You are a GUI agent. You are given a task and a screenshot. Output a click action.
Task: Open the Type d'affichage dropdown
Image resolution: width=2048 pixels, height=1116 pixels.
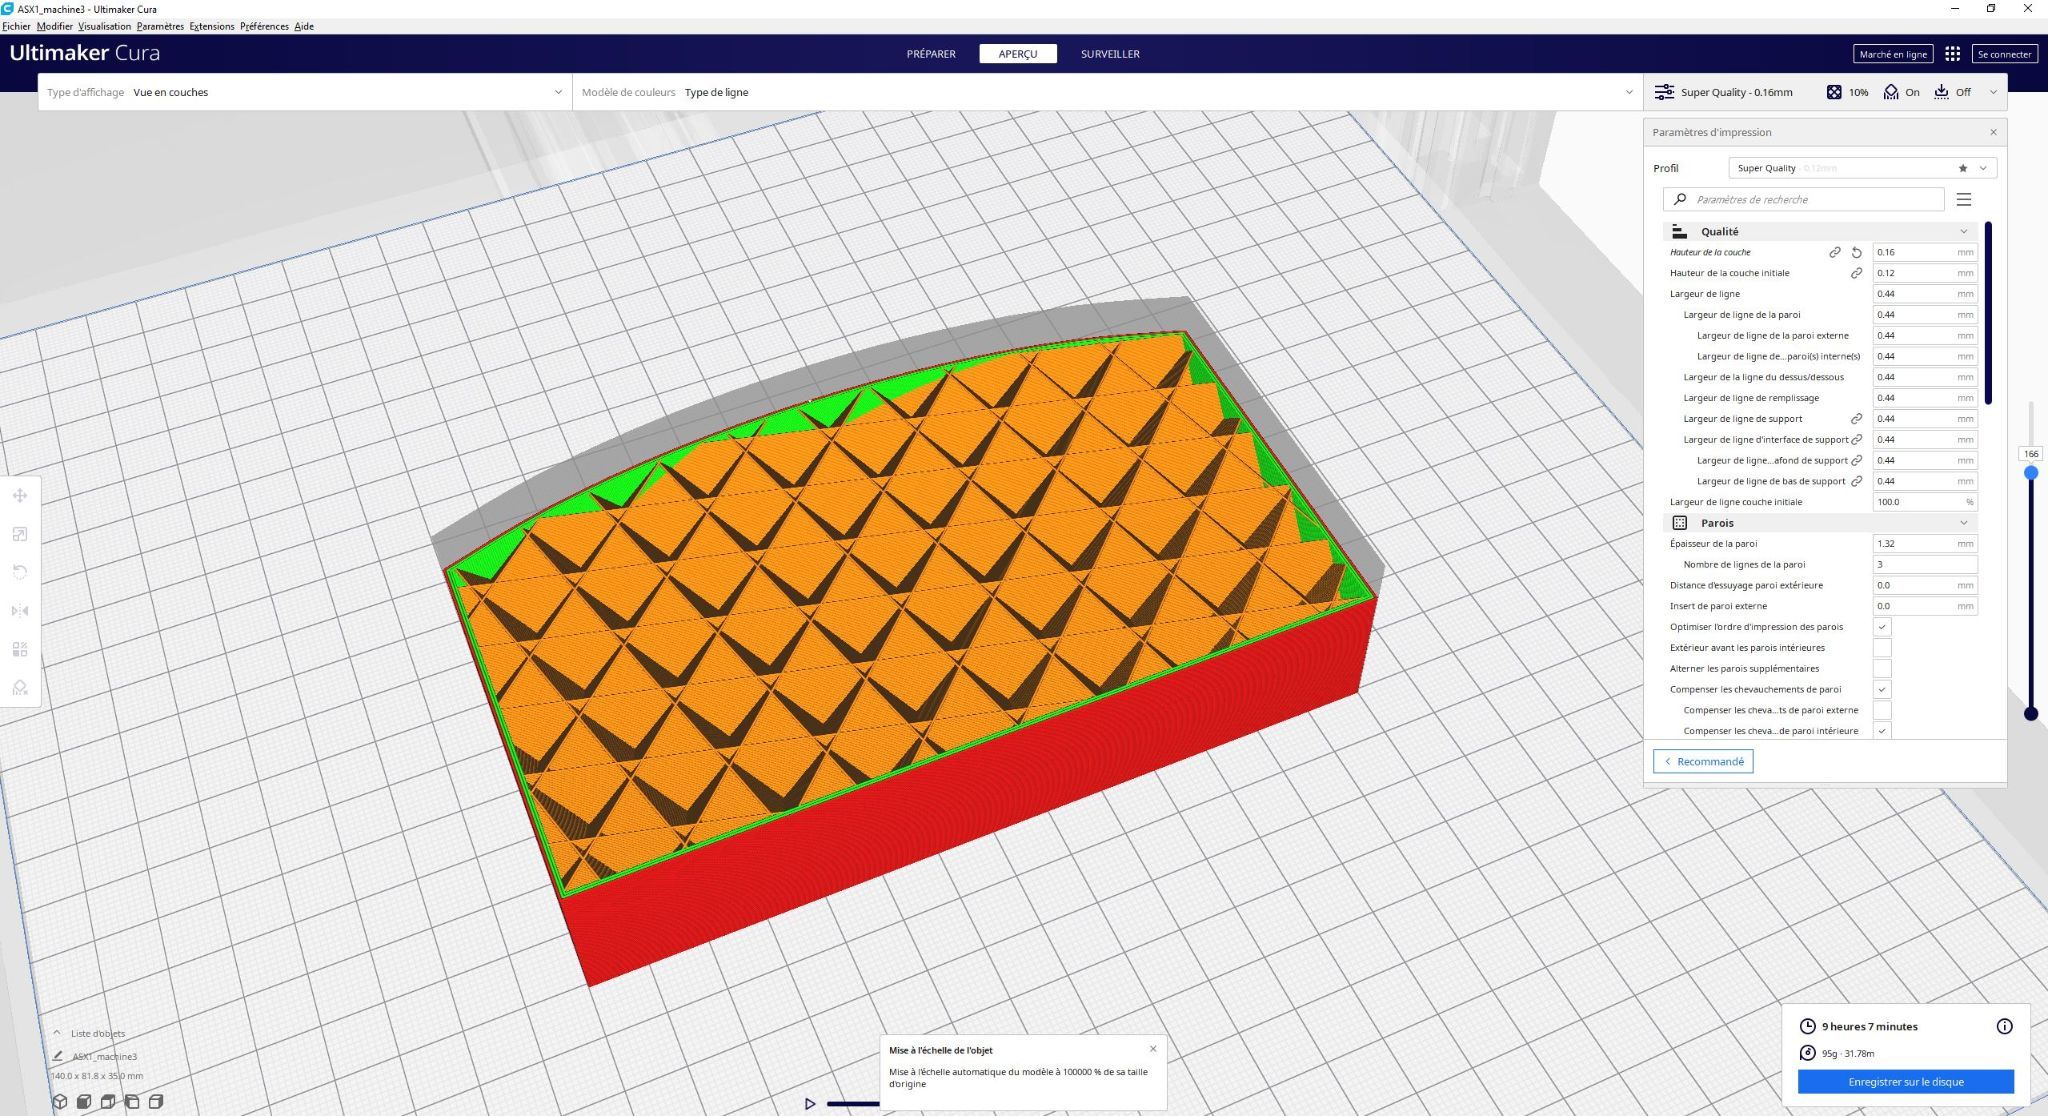(305, 92)
